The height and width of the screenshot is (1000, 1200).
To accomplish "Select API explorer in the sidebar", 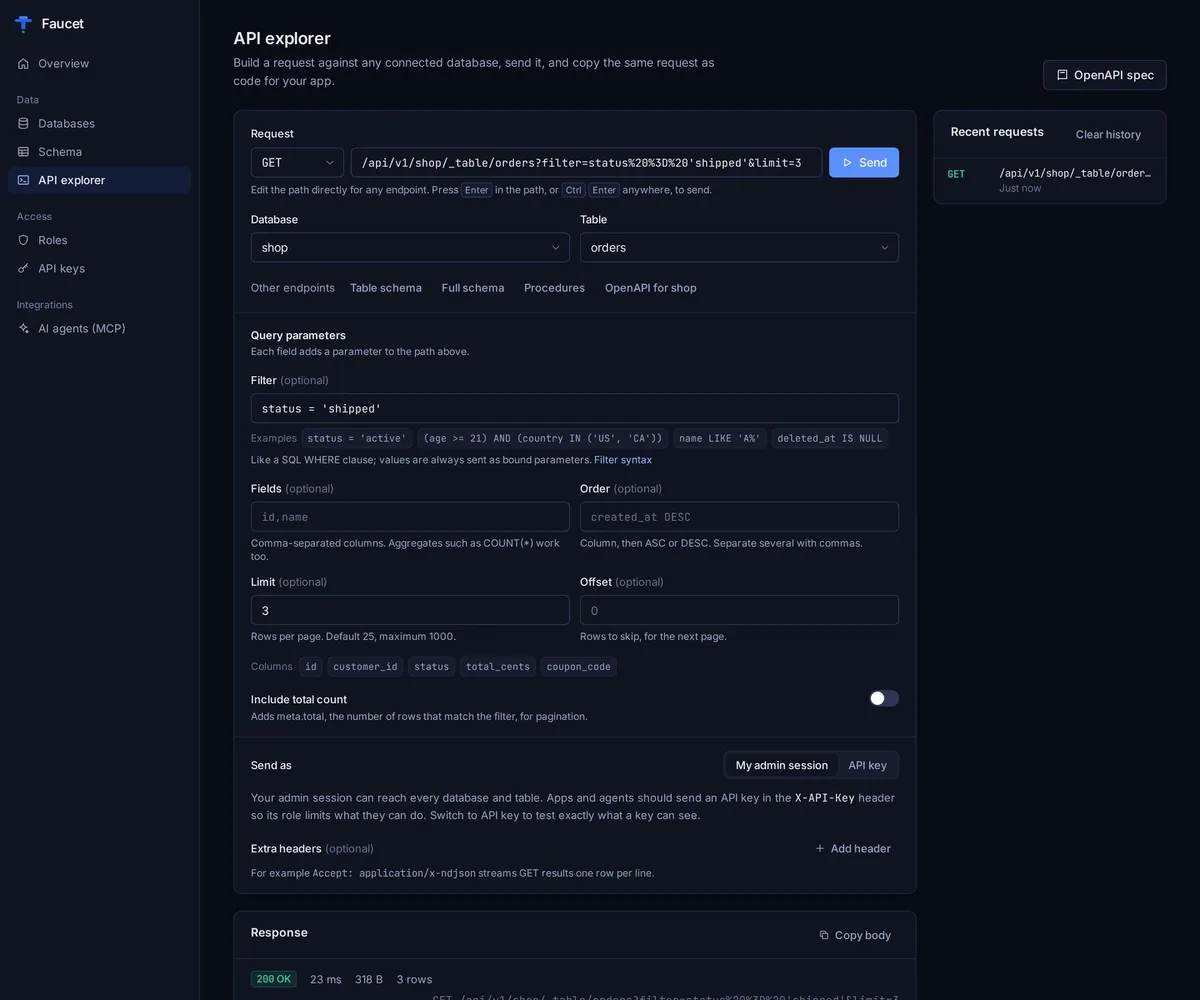I will (x=99, y=180).
